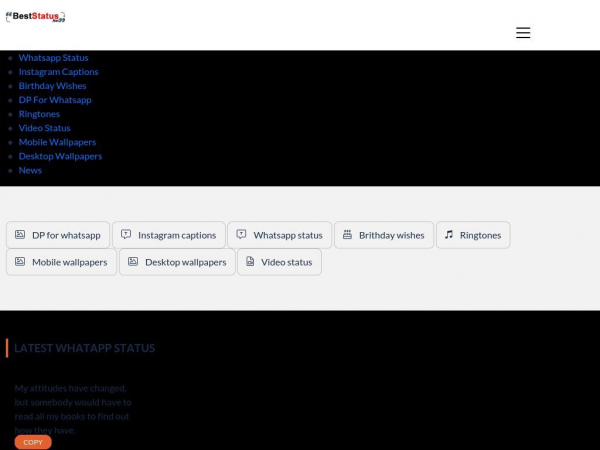This screenshot has width=600, height=450.
Task: Click the orange COPY button
Action: [33, 442]
